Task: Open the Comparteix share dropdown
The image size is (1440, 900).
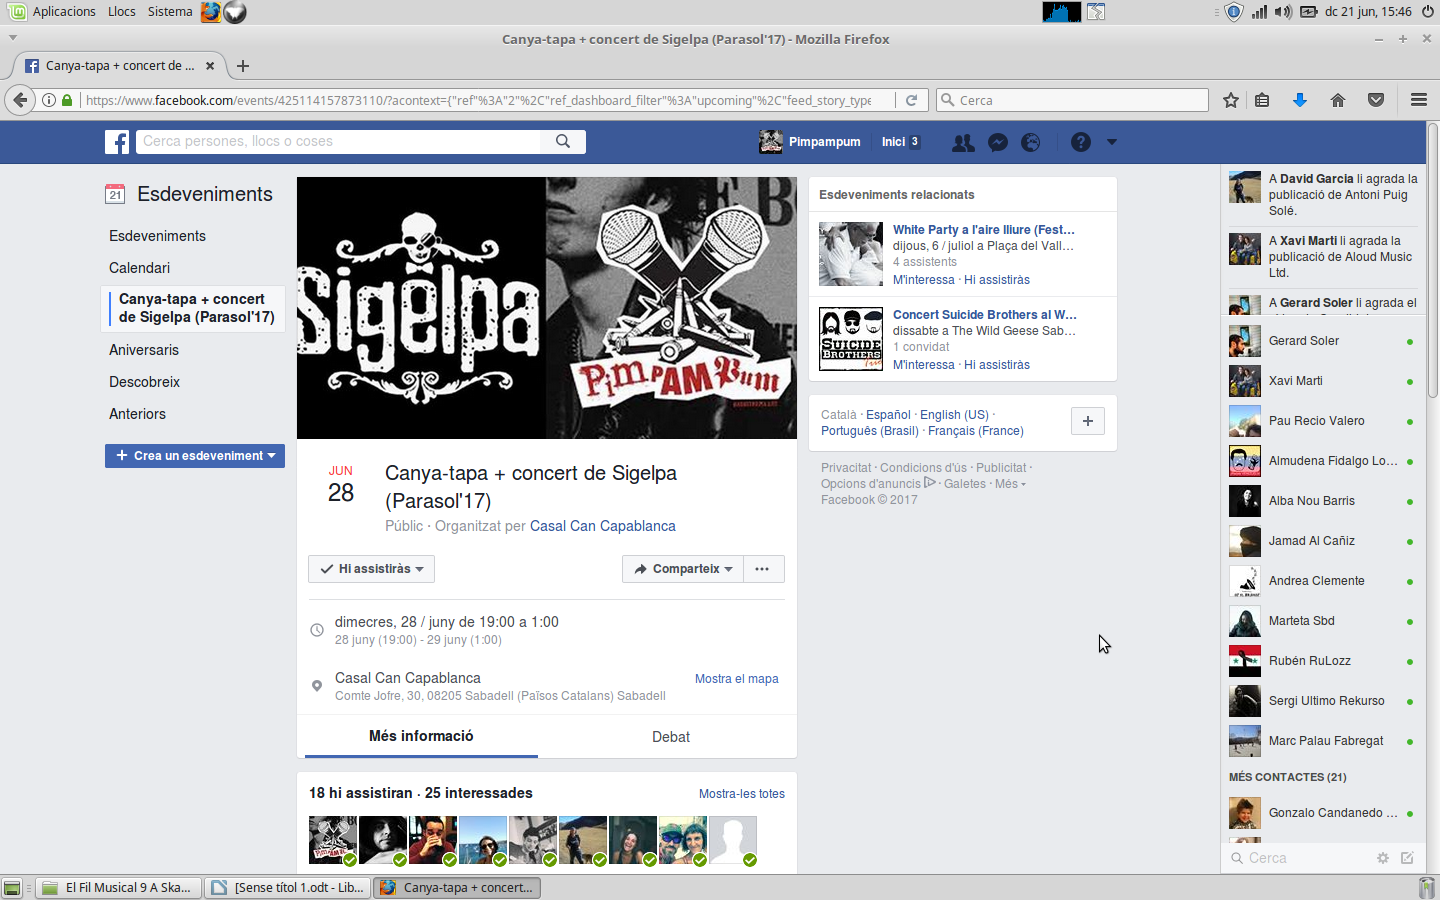Action: coord(684,569)
